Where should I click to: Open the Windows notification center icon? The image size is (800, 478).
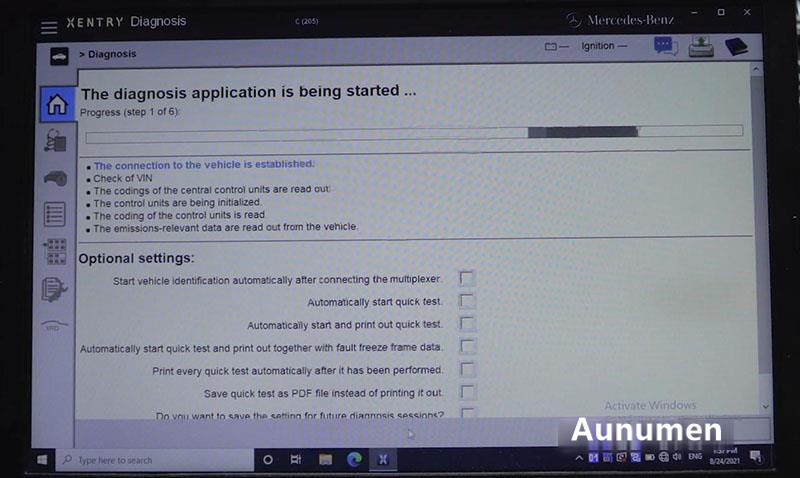[756, 457]
